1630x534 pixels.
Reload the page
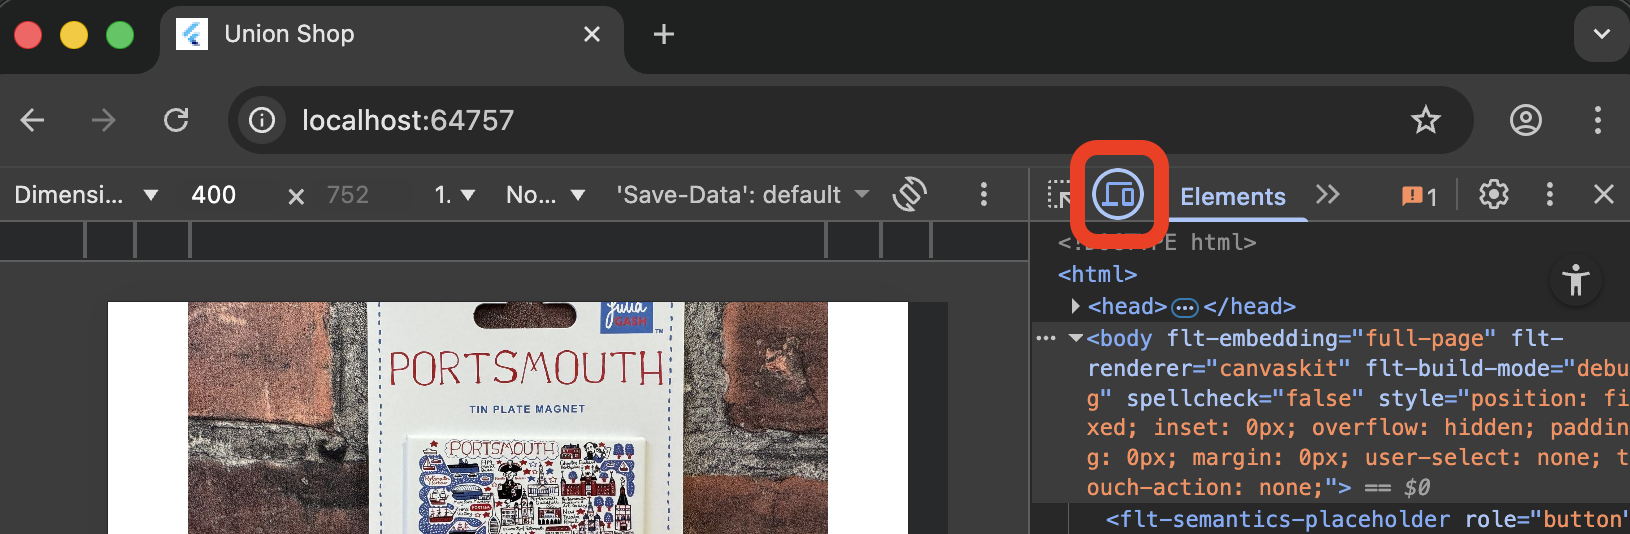pos(177,121)
